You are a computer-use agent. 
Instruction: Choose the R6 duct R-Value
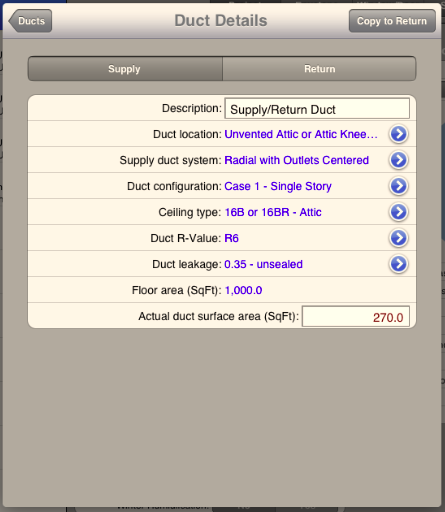point(231,238)
